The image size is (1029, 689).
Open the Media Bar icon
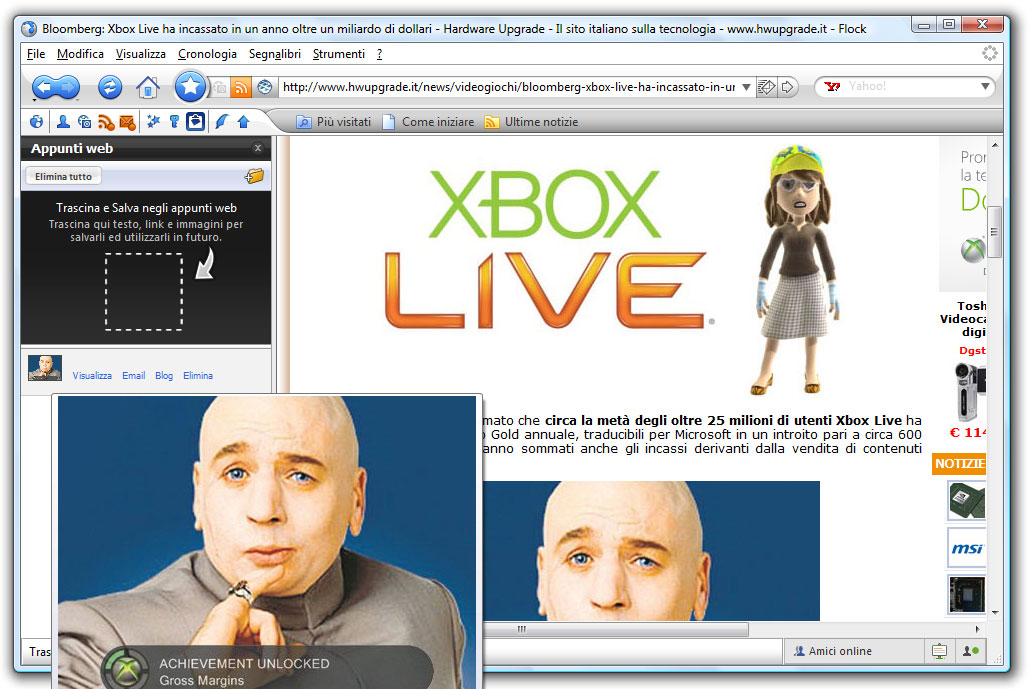84,121
